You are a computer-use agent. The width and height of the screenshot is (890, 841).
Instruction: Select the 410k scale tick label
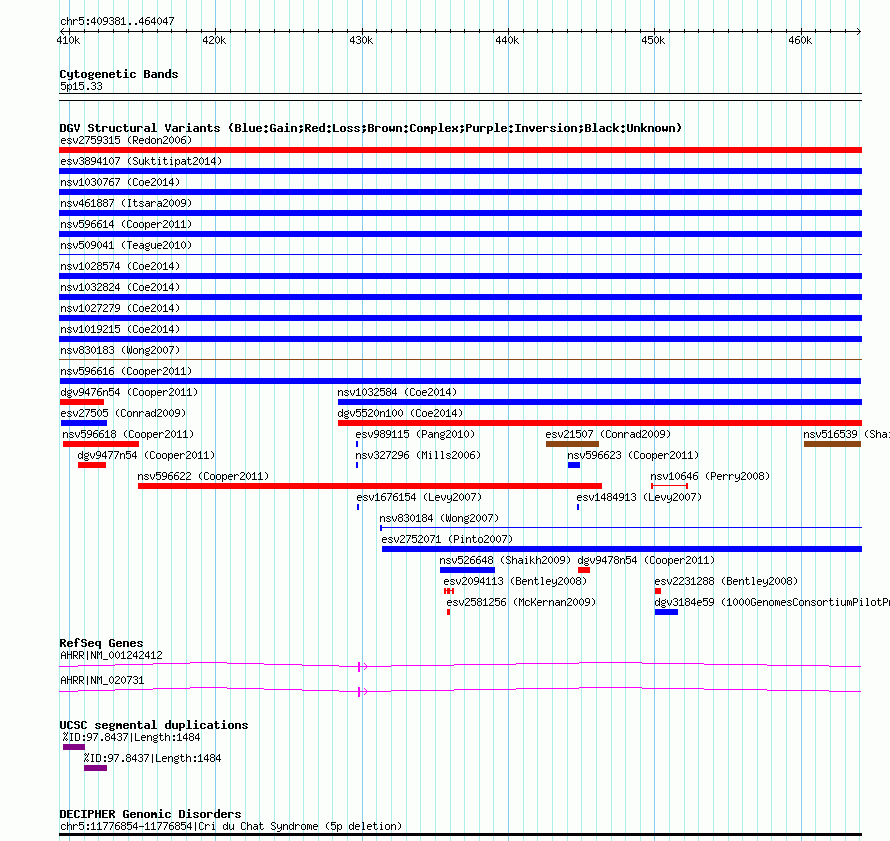[68, 40]
